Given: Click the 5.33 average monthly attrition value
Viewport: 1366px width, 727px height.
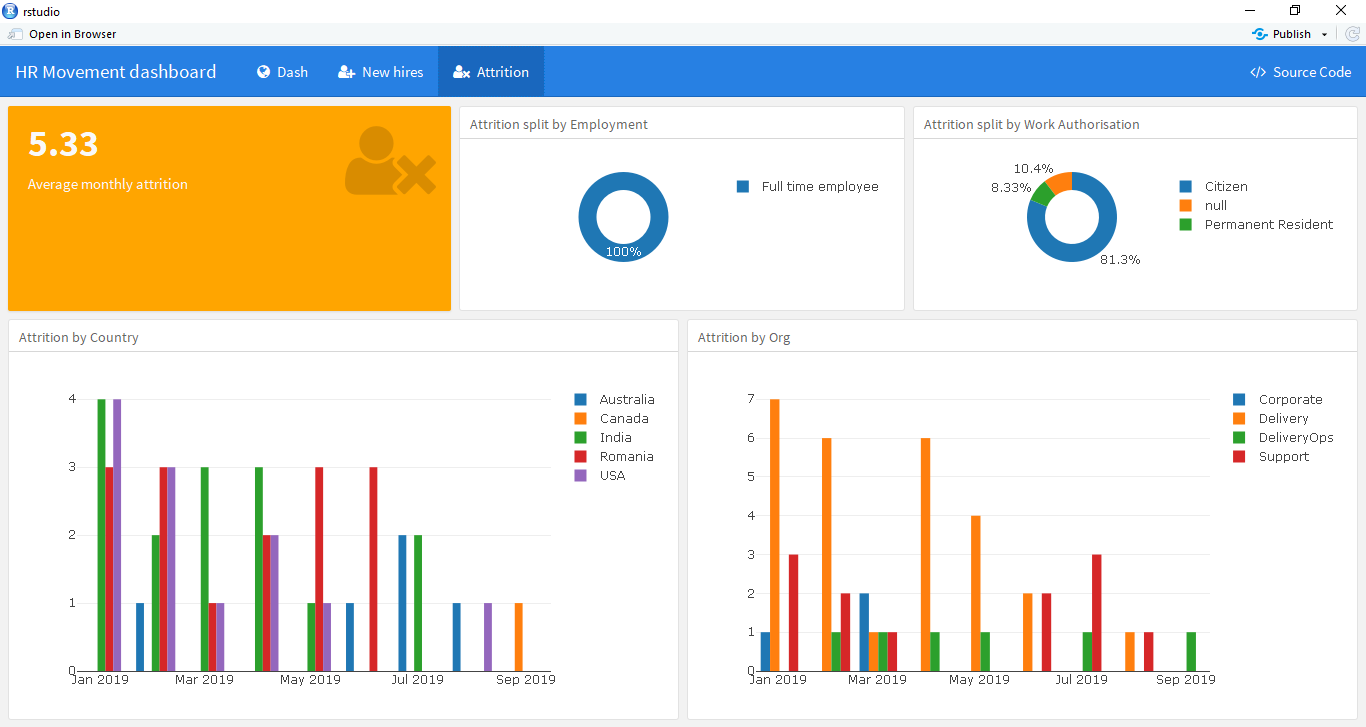Looking at the screenshot, I should pyautogui.click(x=63, y=145).
